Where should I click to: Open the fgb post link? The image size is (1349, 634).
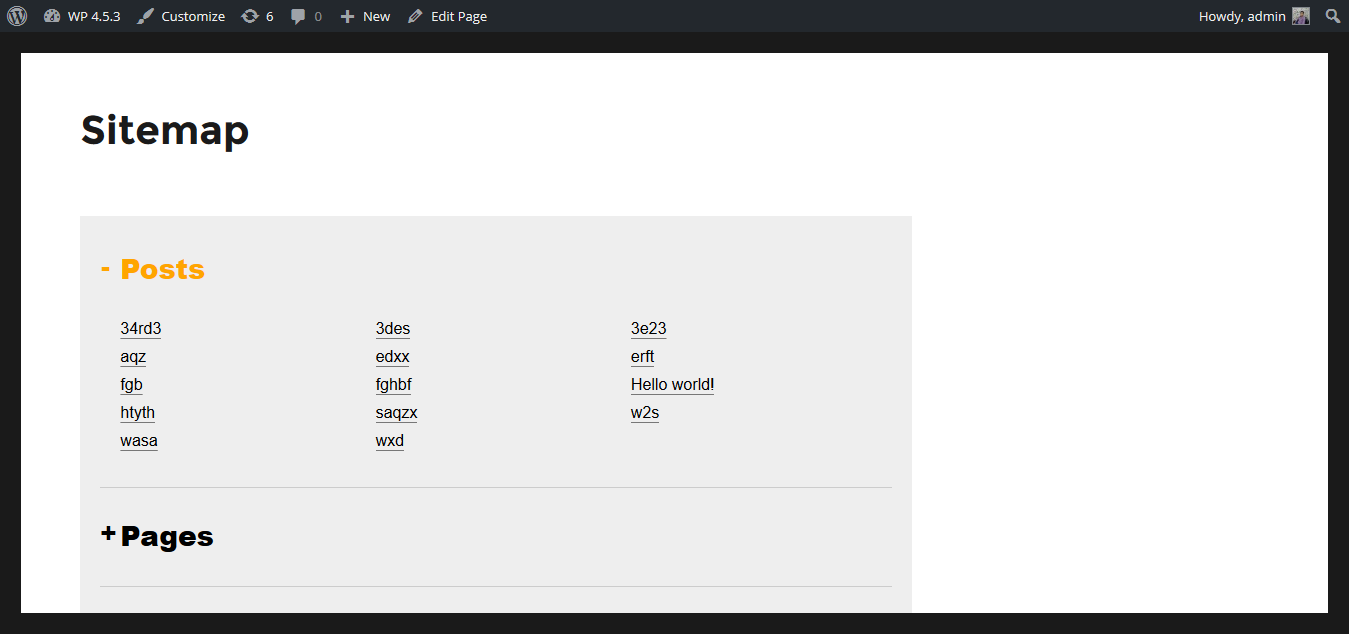tap(131, 385)
